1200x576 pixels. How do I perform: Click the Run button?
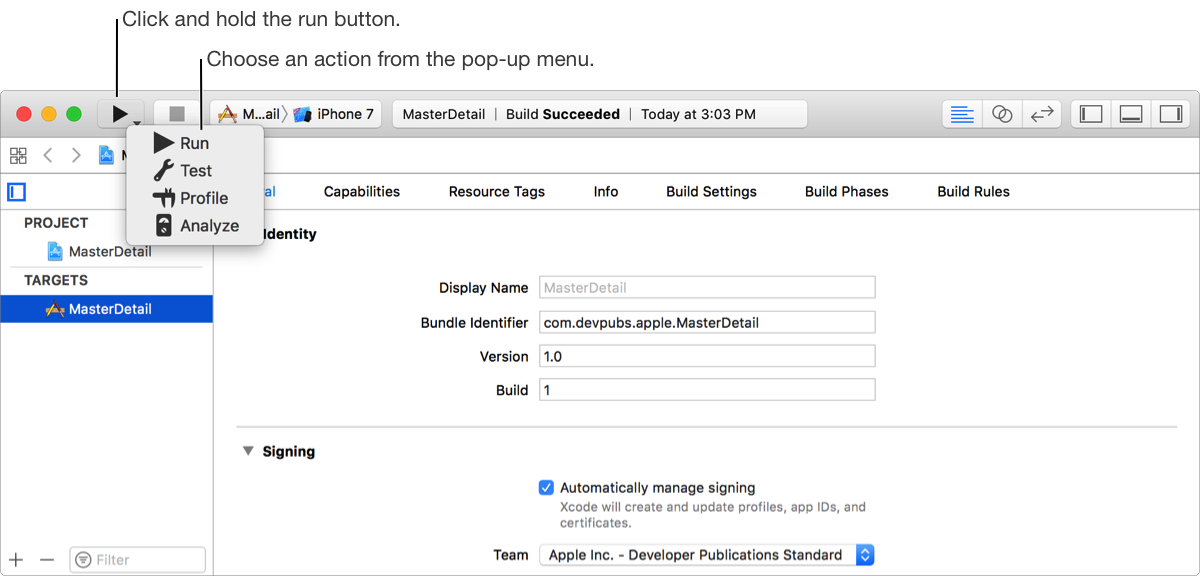[119, 113]
